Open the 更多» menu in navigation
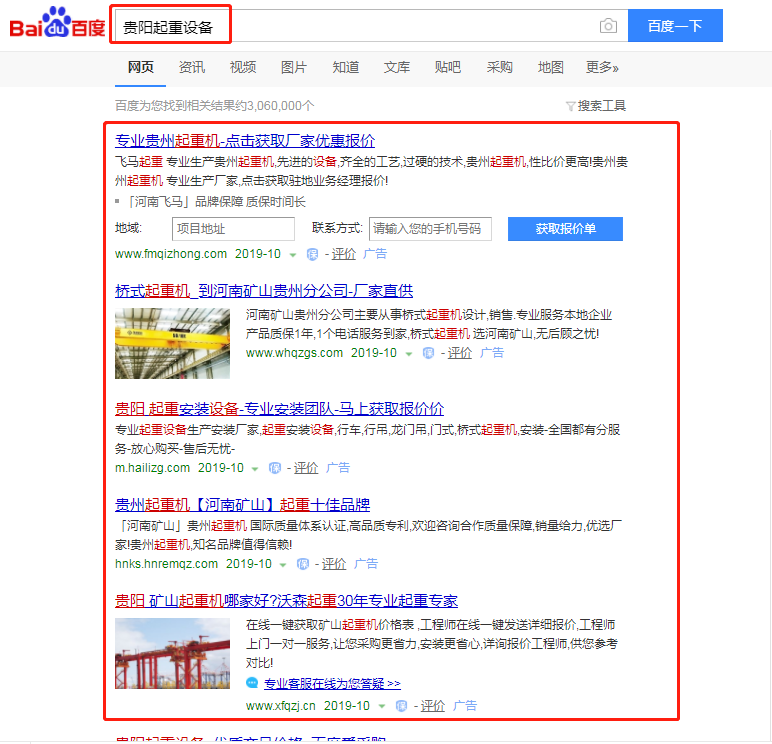This screenshot has width=772, height=744. tap(602, 67)
